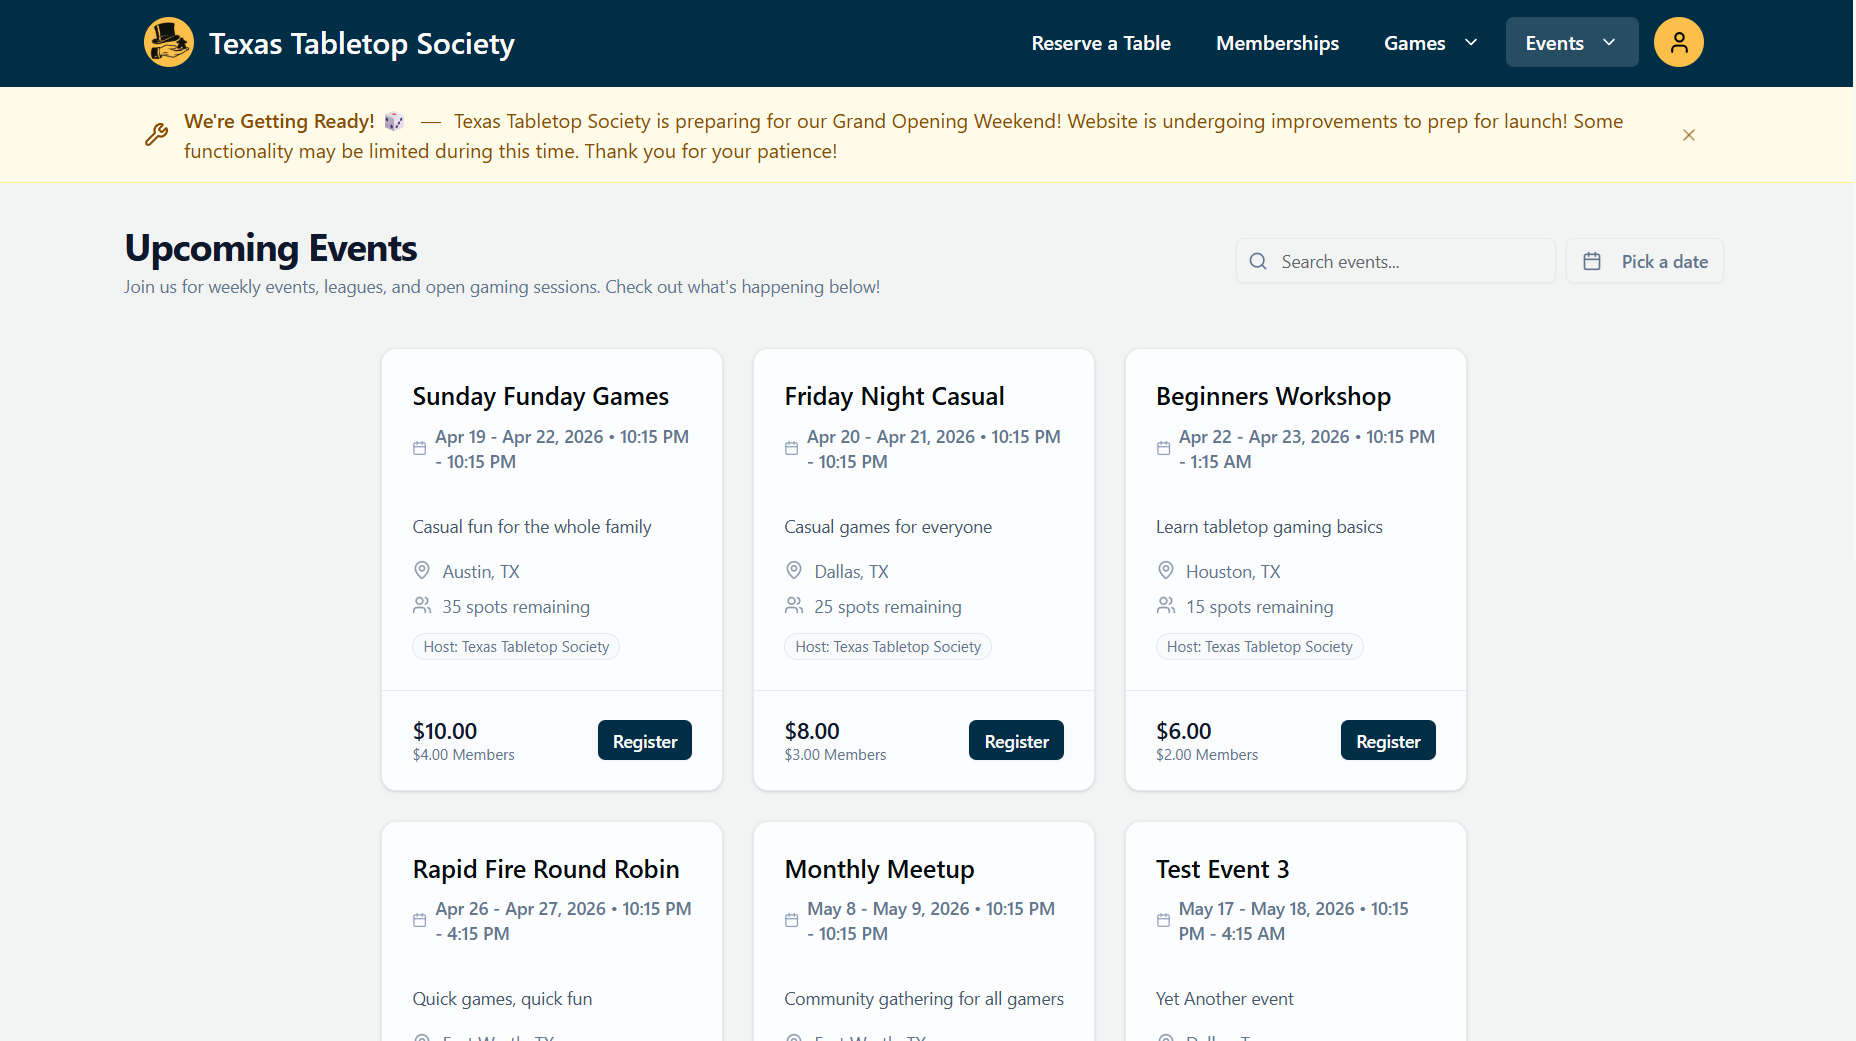Image resolution: width=1856 pixels, height=1041 pixels.
Task: Click the Upcoming Events heading
Action: [271, 248]
